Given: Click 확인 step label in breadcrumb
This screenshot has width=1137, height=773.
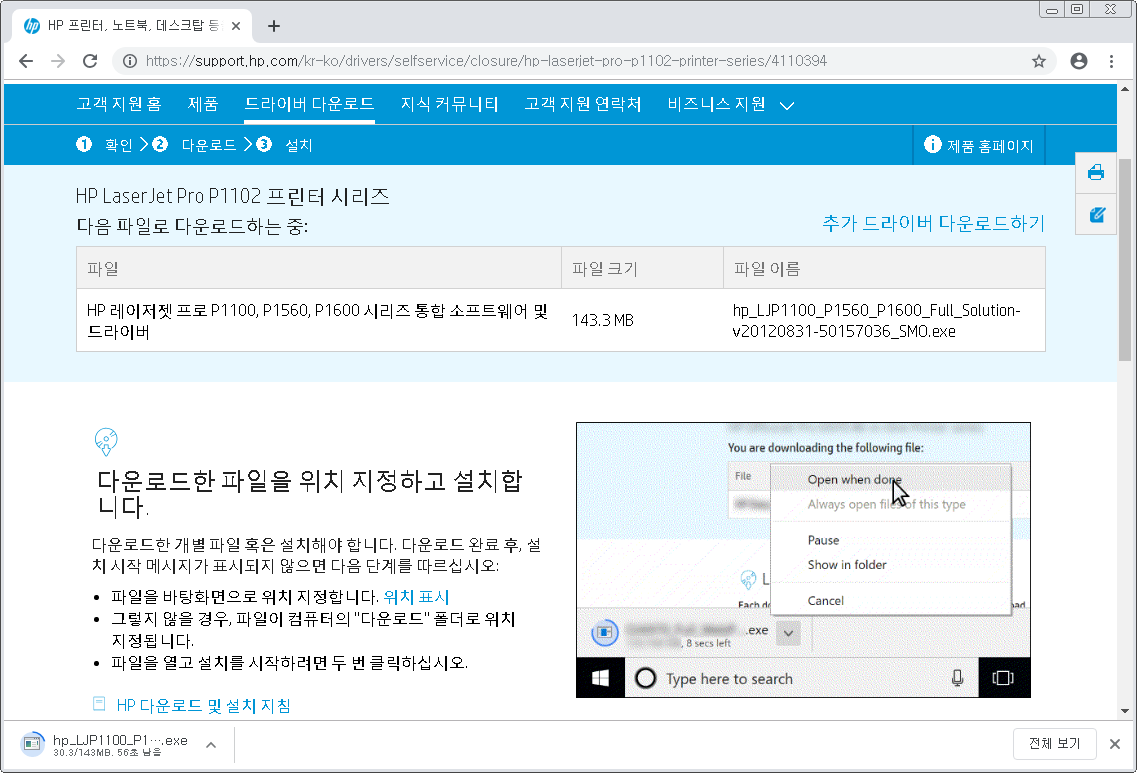Looking at the screenshot, I should 119,145.
